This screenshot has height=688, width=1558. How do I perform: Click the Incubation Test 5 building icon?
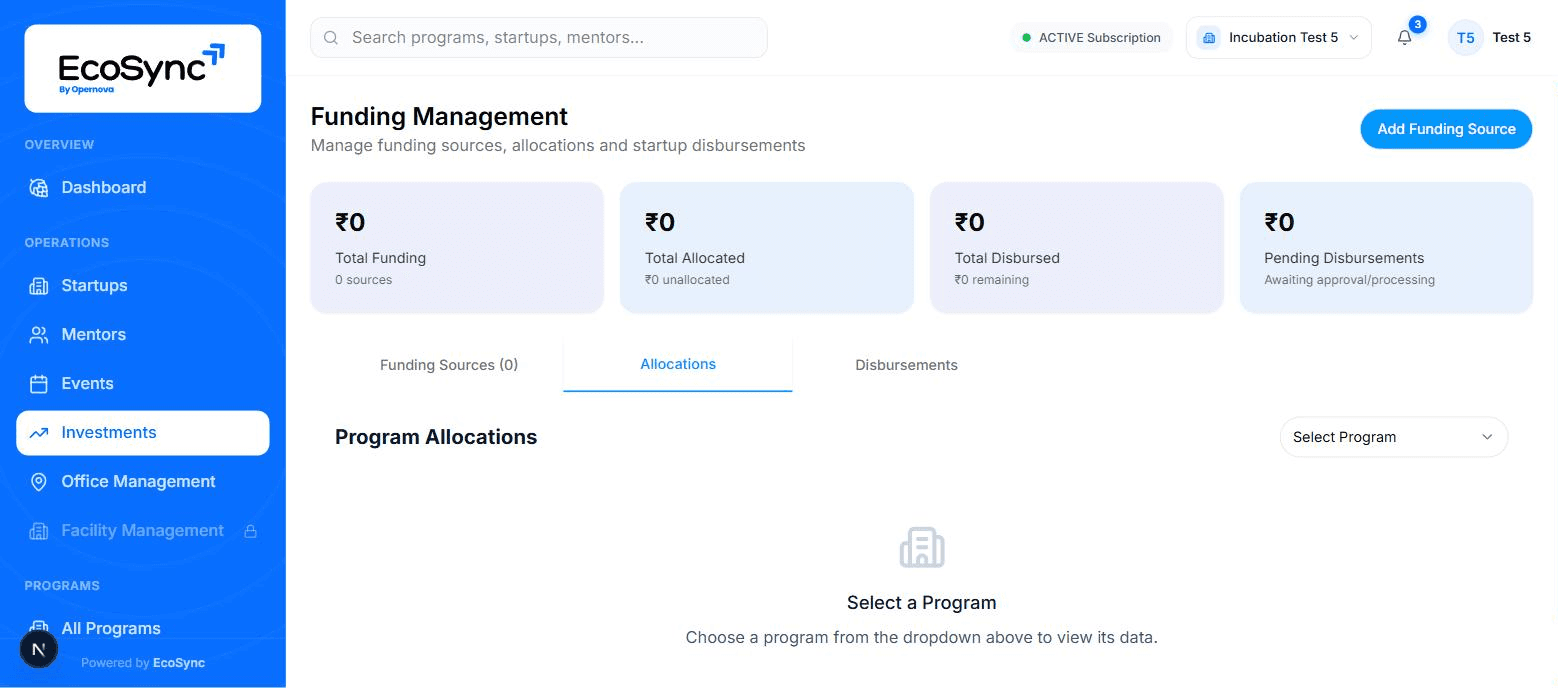tap(1209, 38)
